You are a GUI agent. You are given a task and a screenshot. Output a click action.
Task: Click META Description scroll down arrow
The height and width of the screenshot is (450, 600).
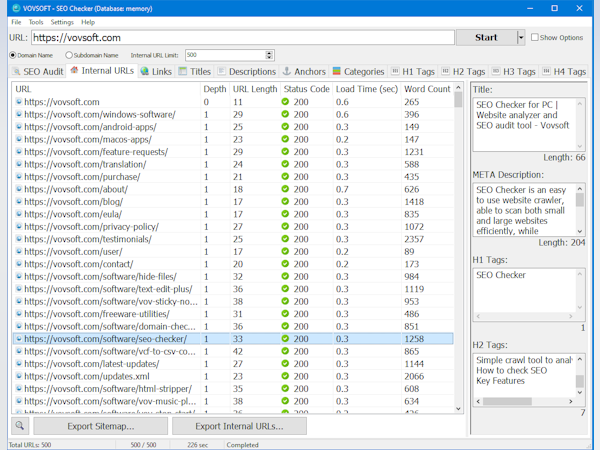580,231
